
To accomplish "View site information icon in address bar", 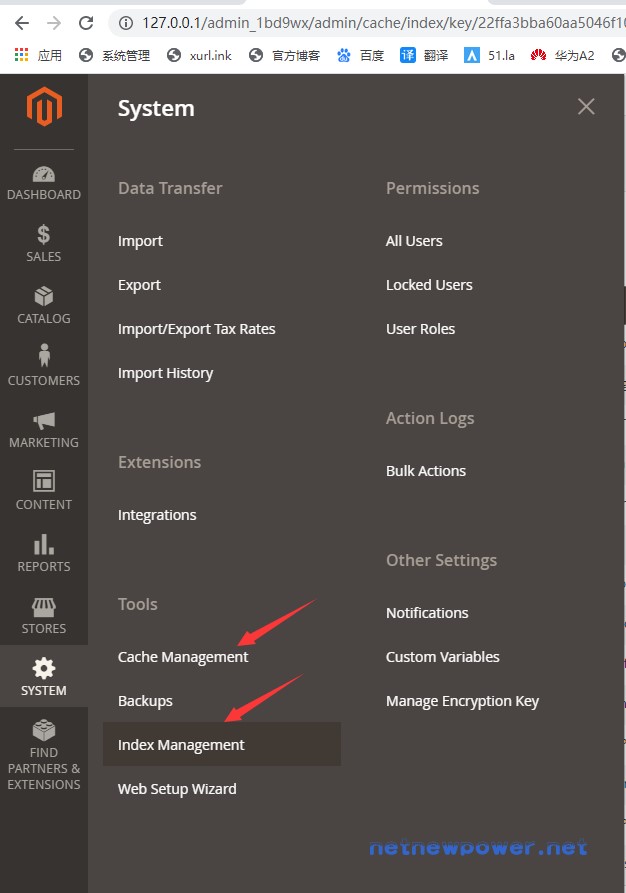I will (126, 23).
